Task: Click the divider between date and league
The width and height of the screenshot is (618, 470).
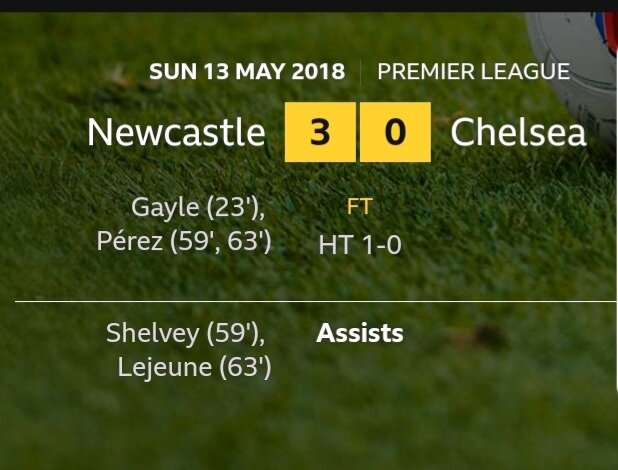Action: (361, 72)
